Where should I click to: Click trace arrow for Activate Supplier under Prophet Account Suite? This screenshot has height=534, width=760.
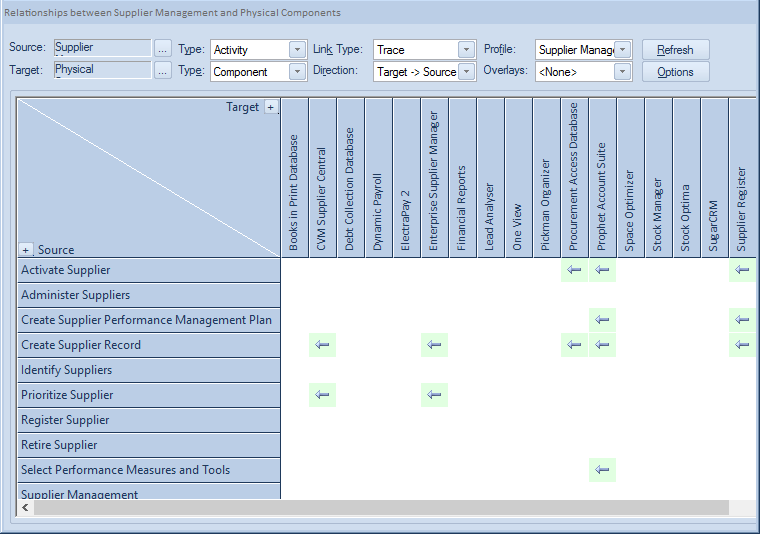tap(602, 270)
